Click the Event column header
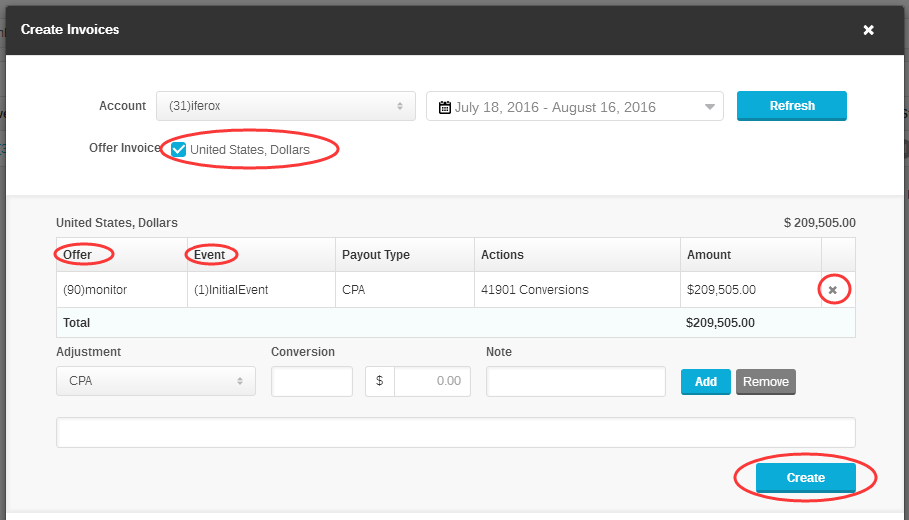 point(209,255)
